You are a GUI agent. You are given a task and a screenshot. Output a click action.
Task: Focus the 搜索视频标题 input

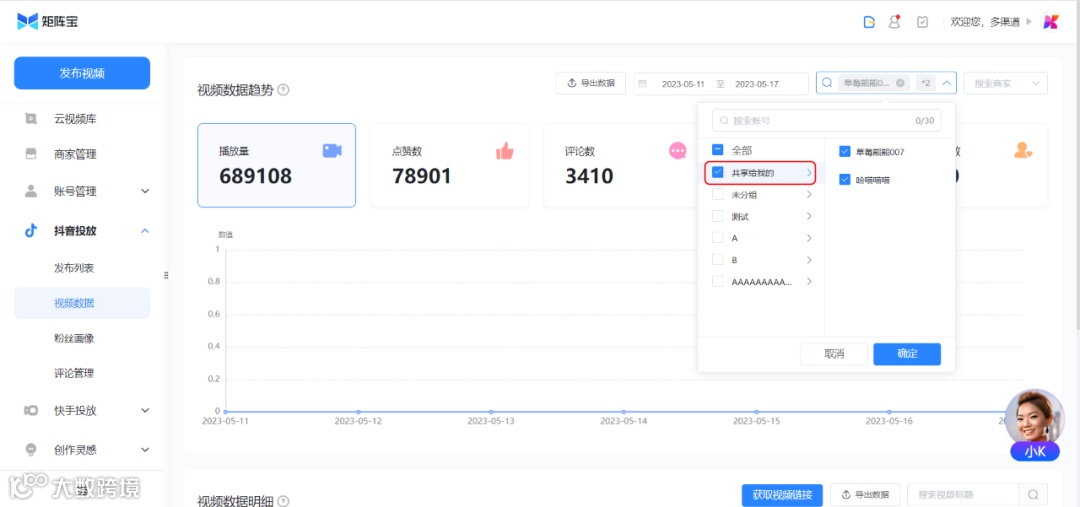click(x=963, y=495)
